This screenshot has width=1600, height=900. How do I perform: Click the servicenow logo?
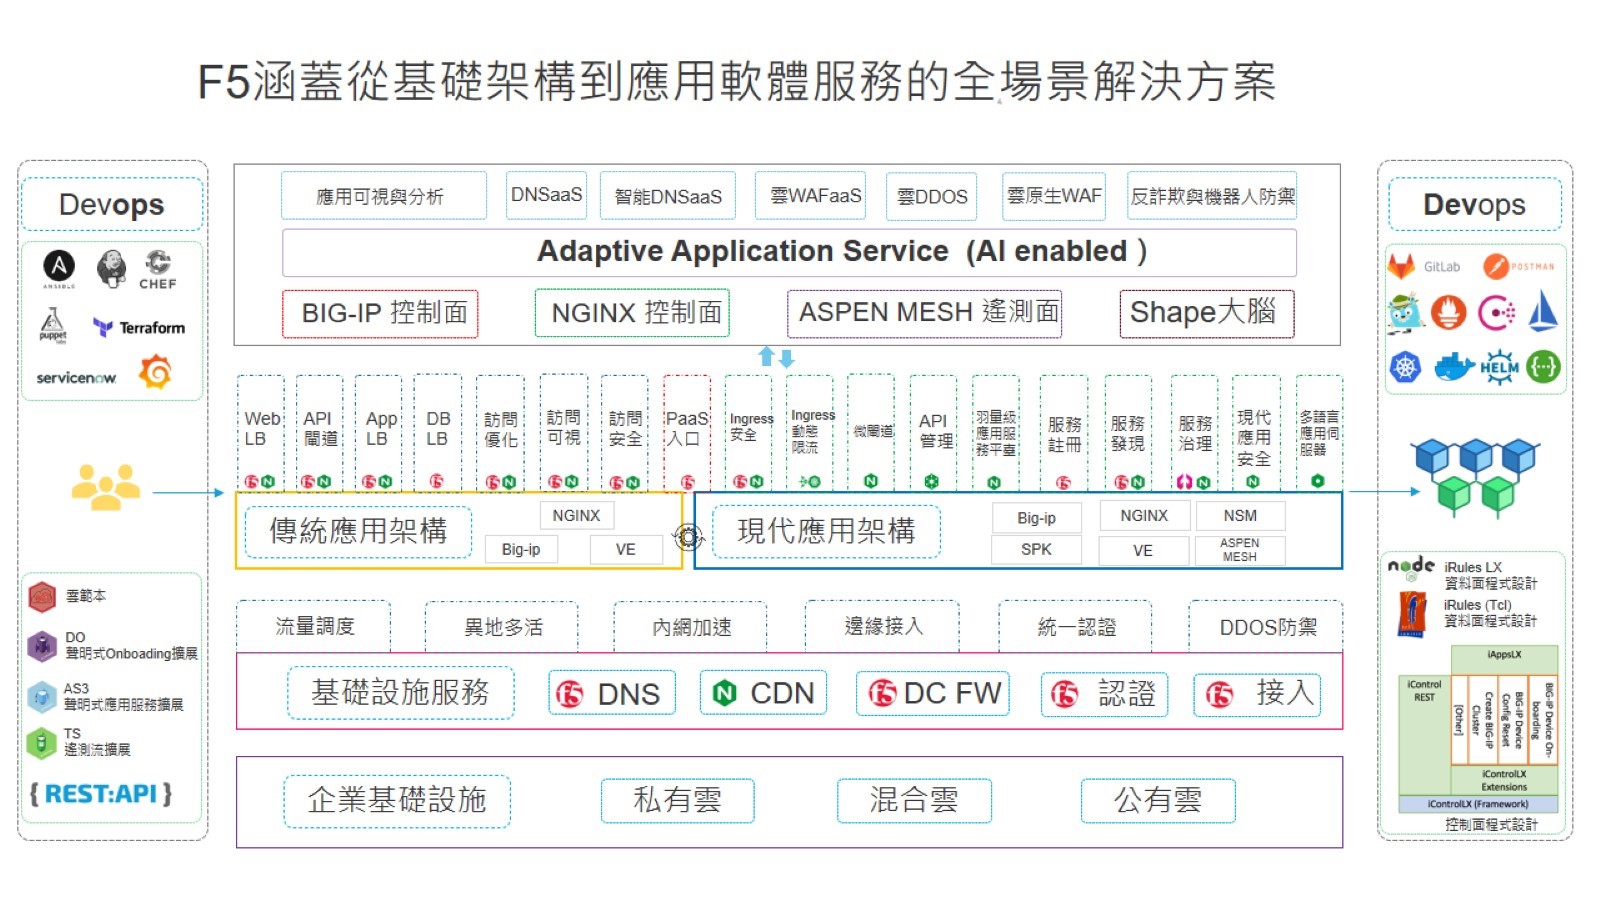[x=76, y=378]
